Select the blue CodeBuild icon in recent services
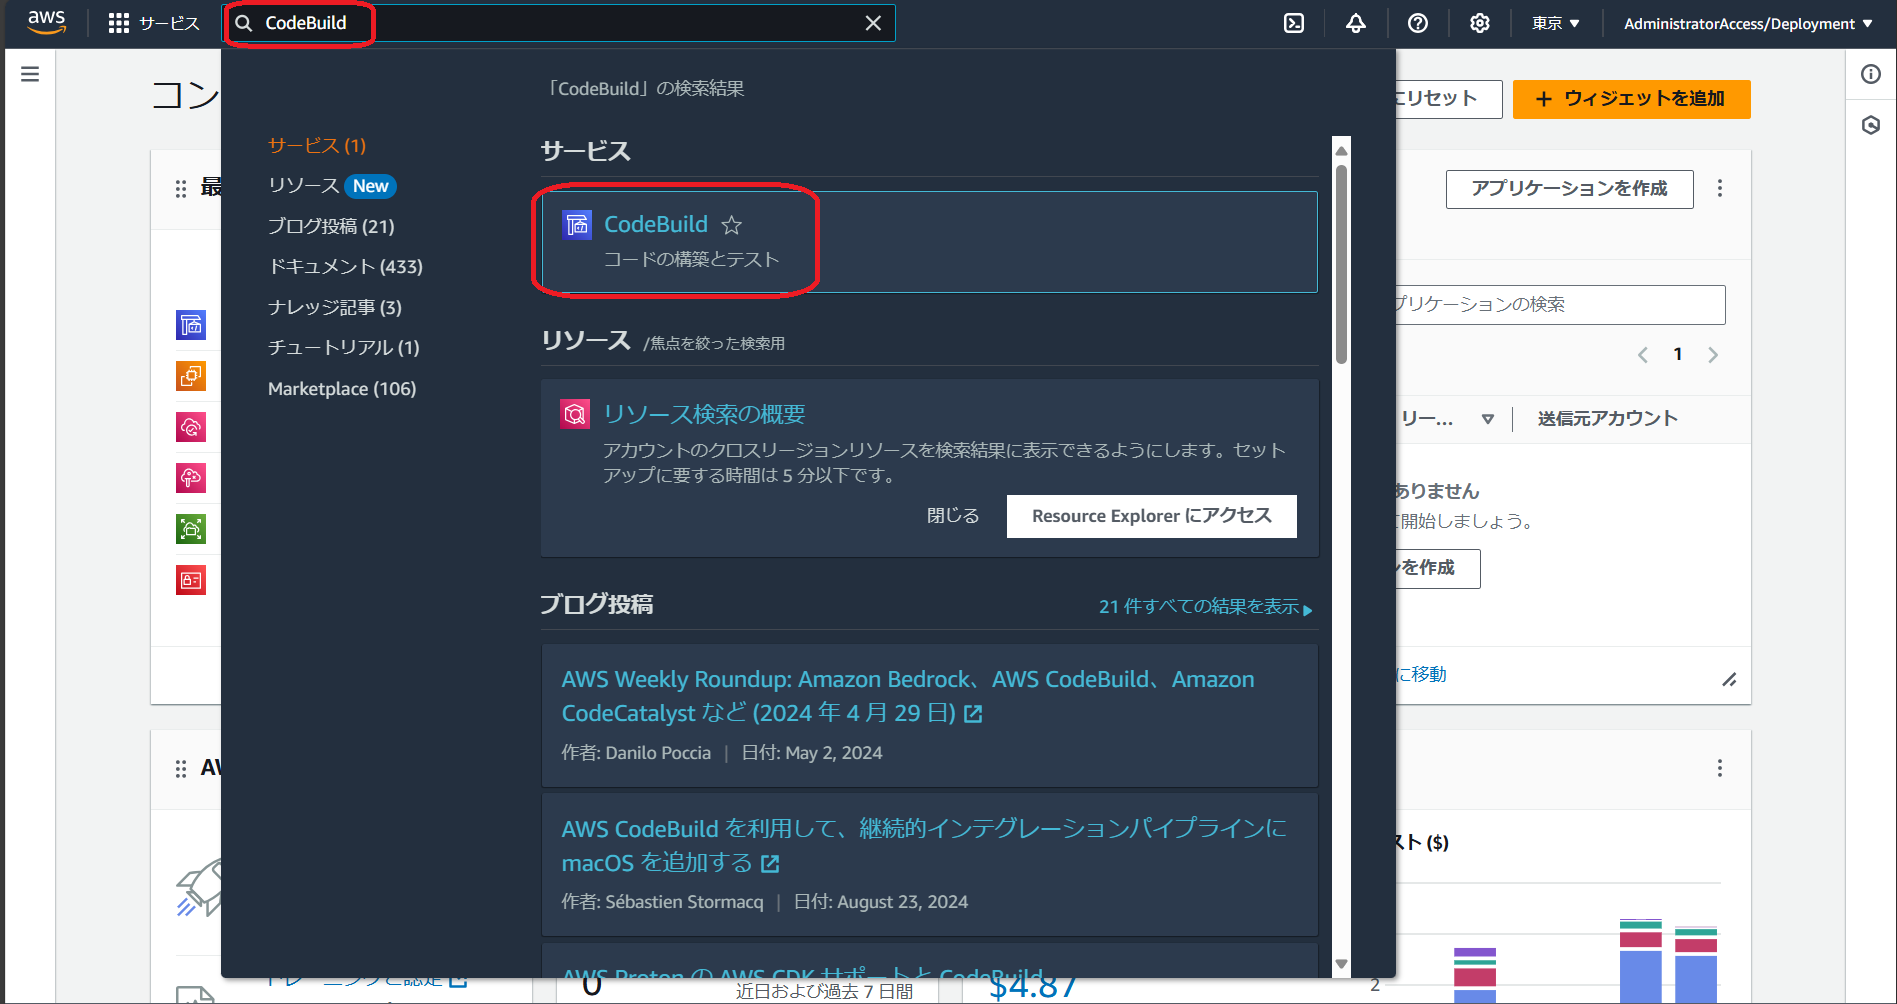 tap(191, 324)
